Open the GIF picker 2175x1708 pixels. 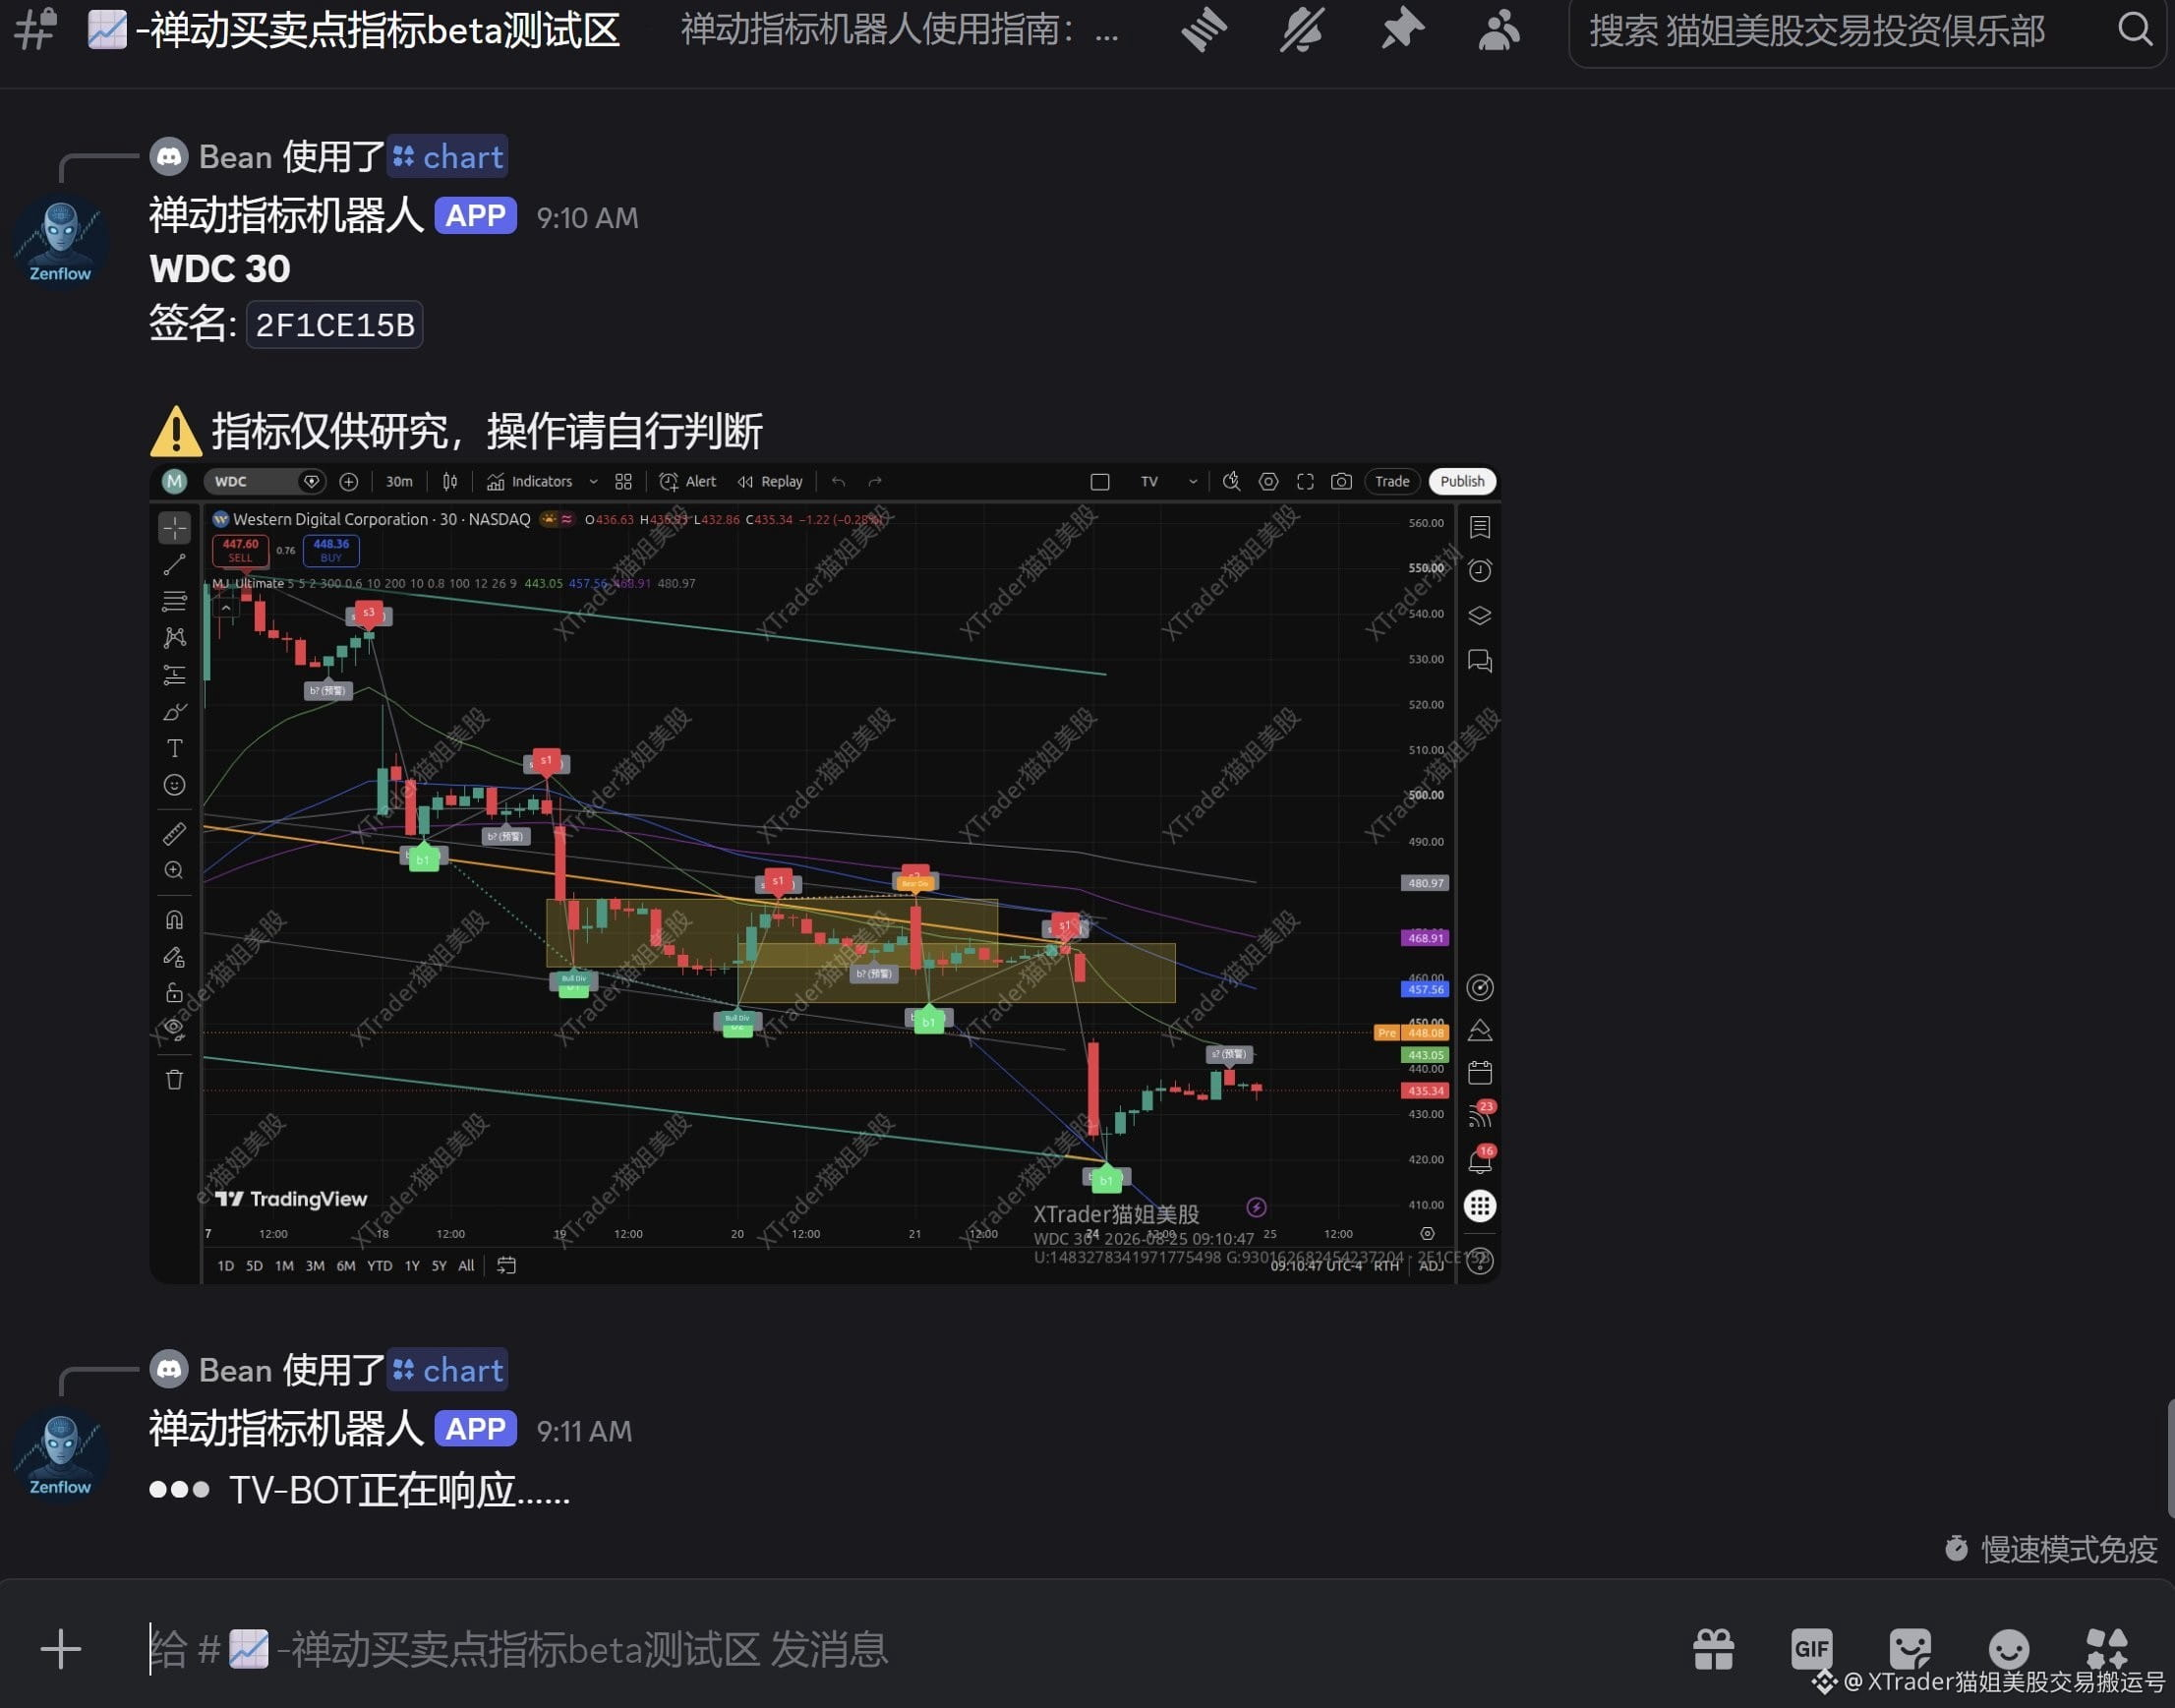(1811, 1649)
